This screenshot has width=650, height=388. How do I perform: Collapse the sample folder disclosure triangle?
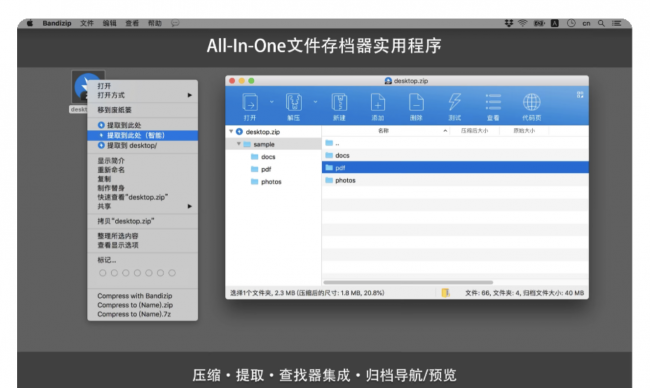pos(239,144)
